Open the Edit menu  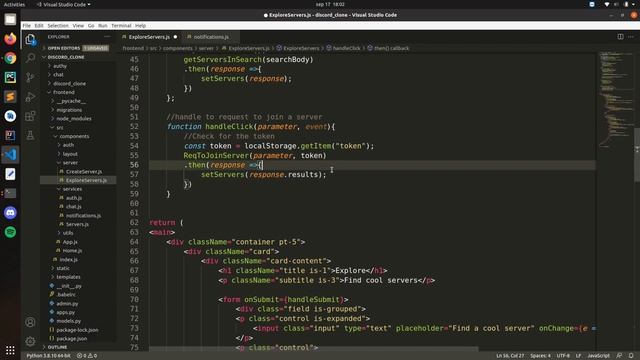coord(39,25)
